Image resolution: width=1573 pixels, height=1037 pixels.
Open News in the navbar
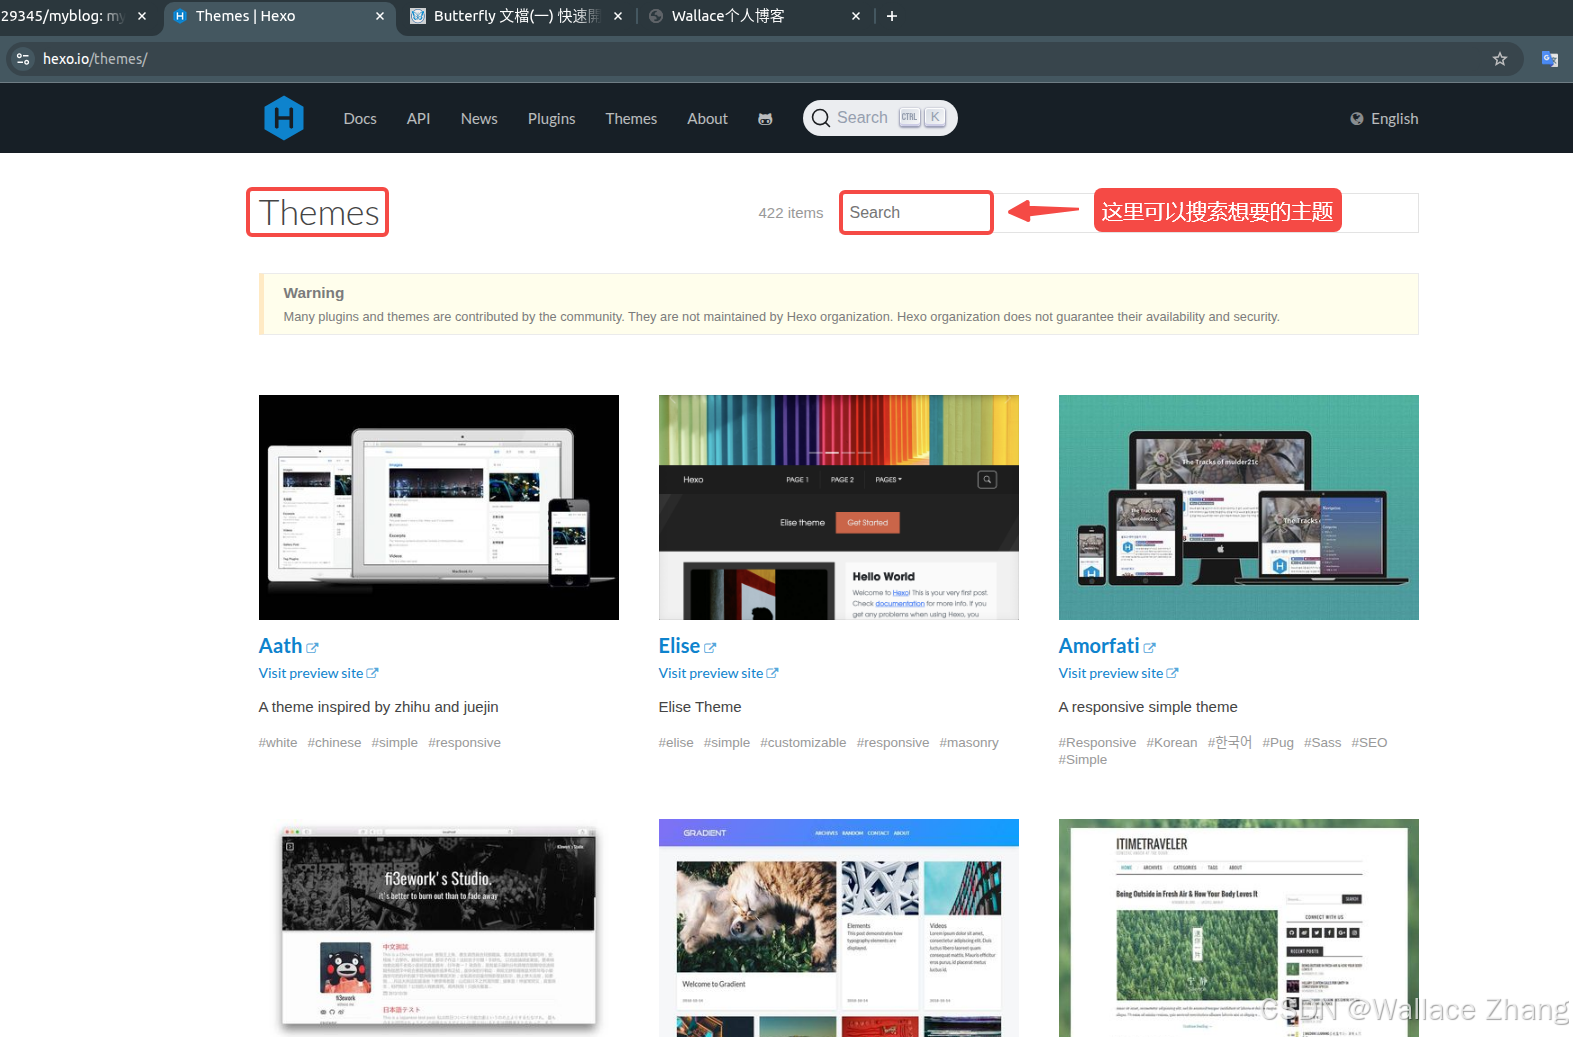coord(479,118)
